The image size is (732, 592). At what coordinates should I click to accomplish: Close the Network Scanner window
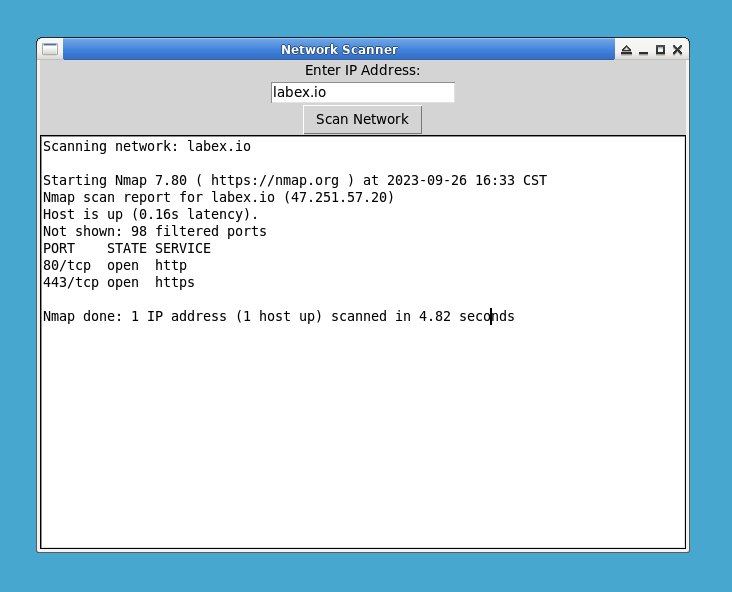(677, 49)
